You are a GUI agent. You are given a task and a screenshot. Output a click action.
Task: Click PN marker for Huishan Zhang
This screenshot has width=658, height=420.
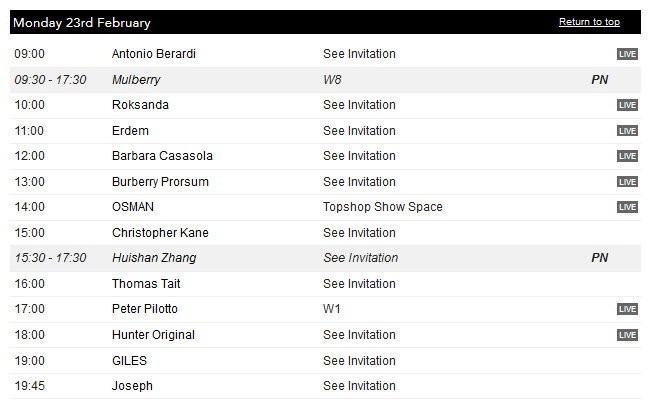(600, 258)
